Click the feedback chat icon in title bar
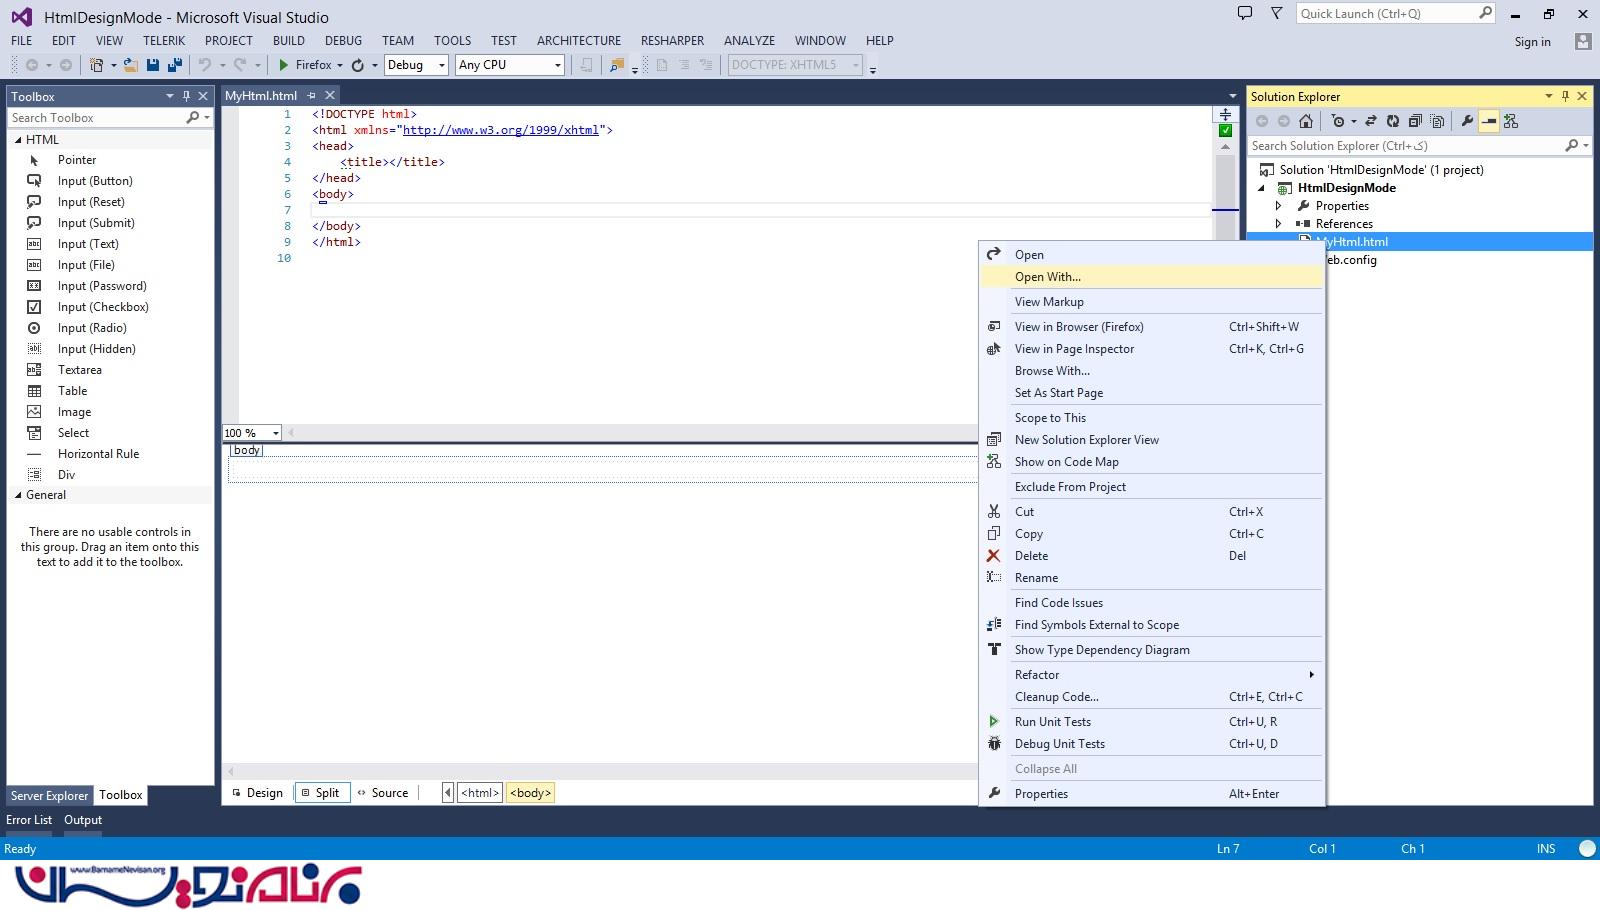This screenshot has width=1600, height=910. pos(1245,14)
